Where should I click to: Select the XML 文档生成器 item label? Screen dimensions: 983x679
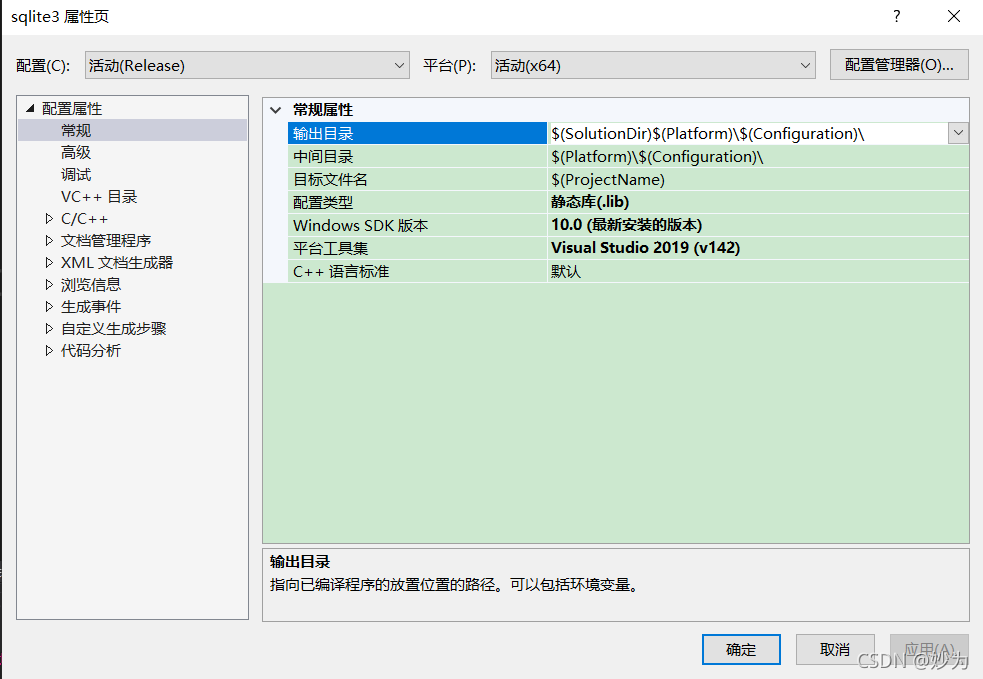(117, 263)
